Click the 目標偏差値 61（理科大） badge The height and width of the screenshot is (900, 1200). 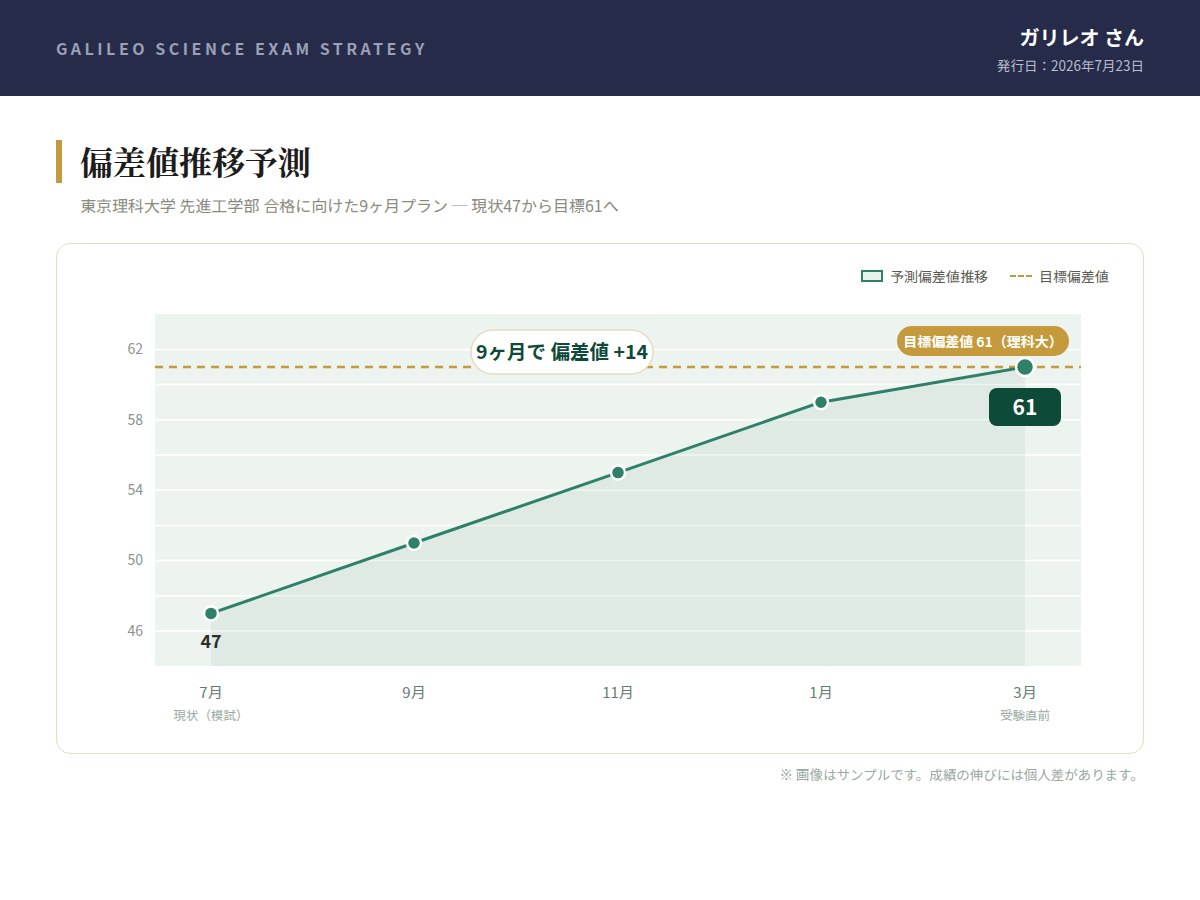[983, 341]
